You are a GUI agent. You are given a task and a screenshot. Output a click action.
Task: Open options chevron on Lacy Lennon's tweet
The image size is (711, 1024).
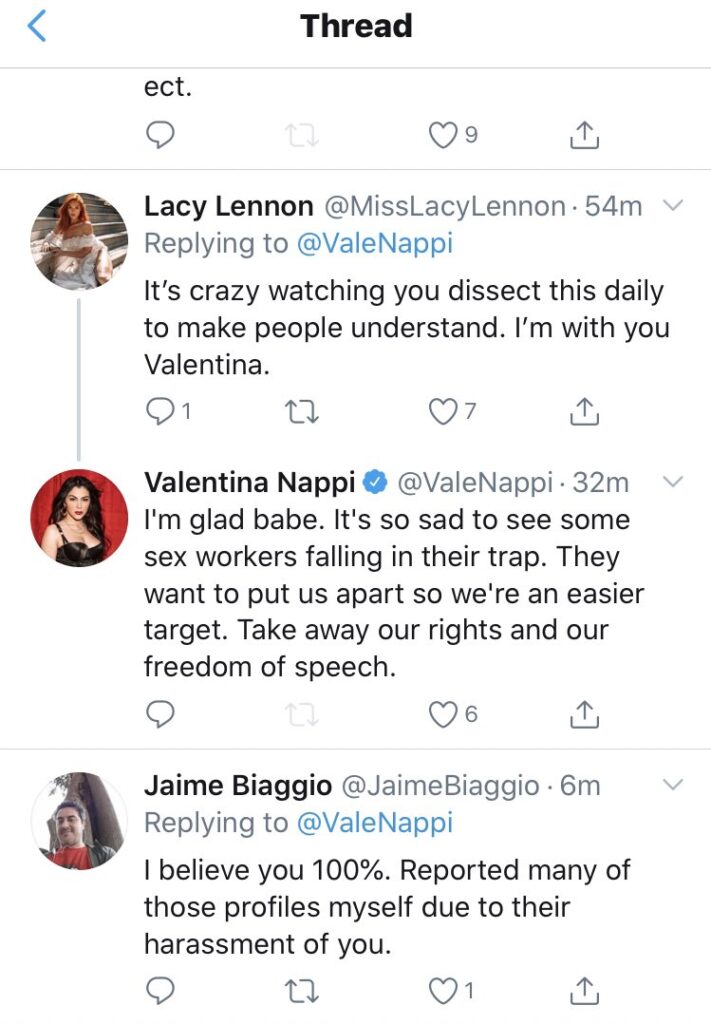[673, 207]
